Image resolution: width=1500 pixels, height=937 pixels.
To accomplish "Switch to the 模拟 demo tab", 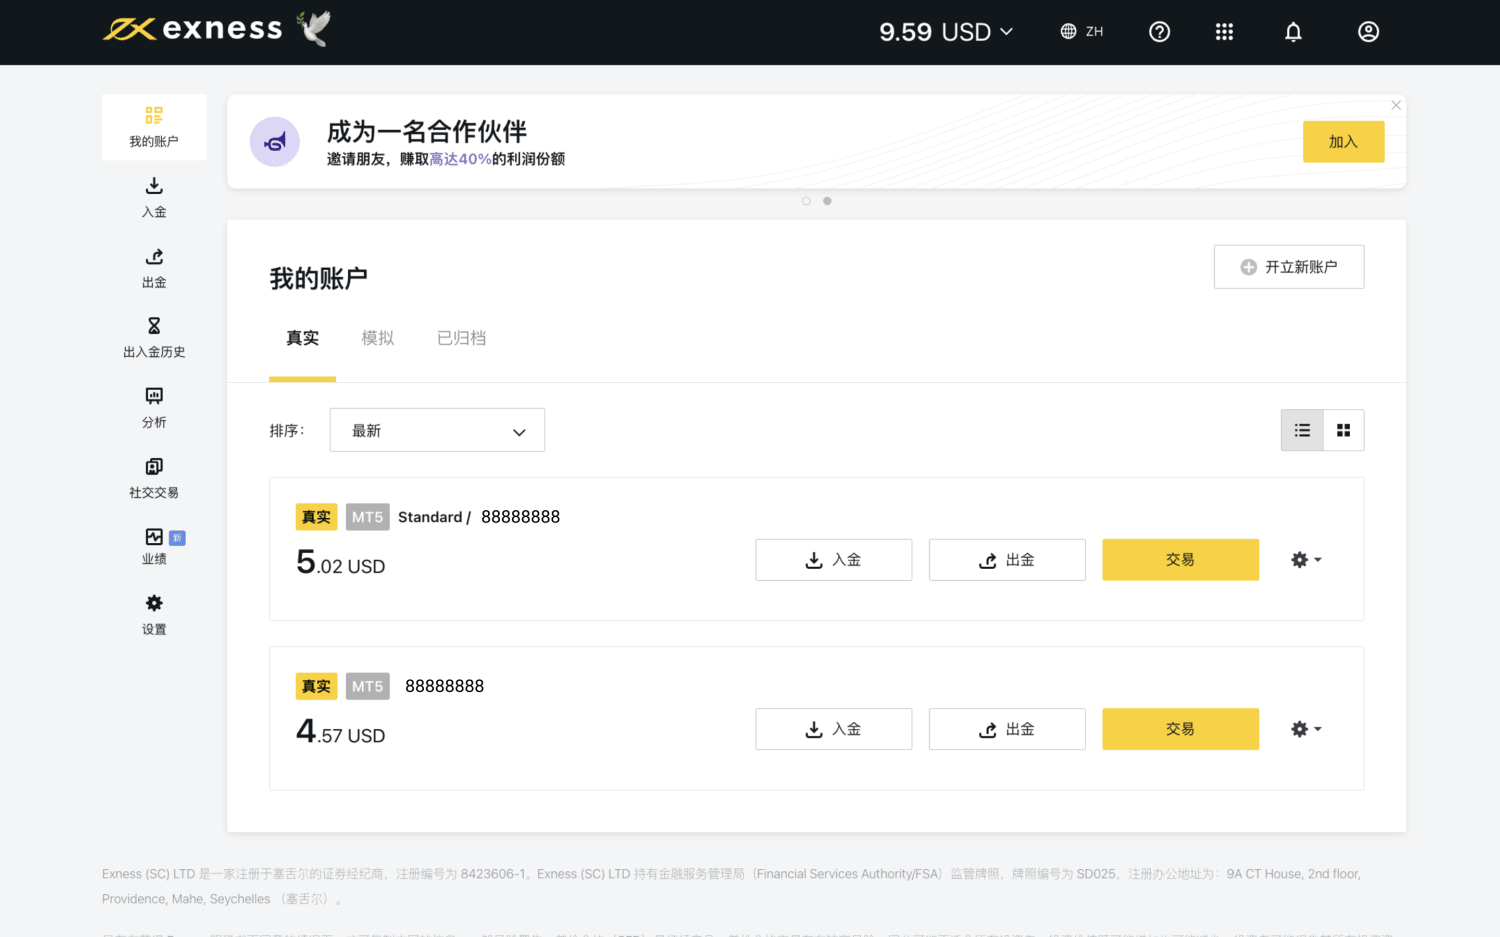I will tap(377, 338).
